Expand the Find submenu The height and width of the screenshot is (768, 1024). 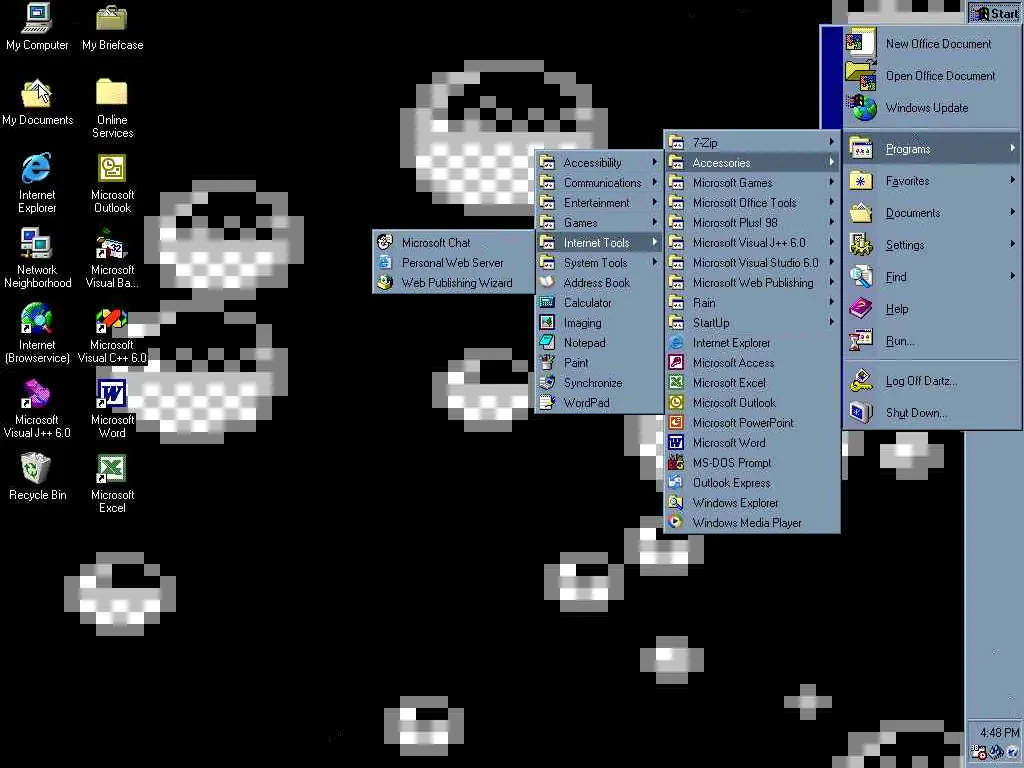(x=933, y=277)
